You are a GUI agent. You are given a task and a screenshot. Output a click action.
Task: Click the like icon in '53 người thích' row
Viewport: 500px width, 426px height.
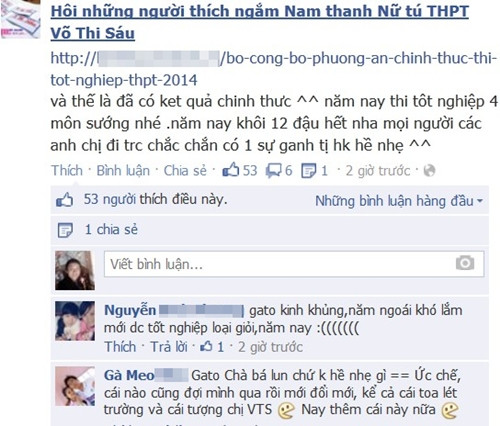point(65,200)
